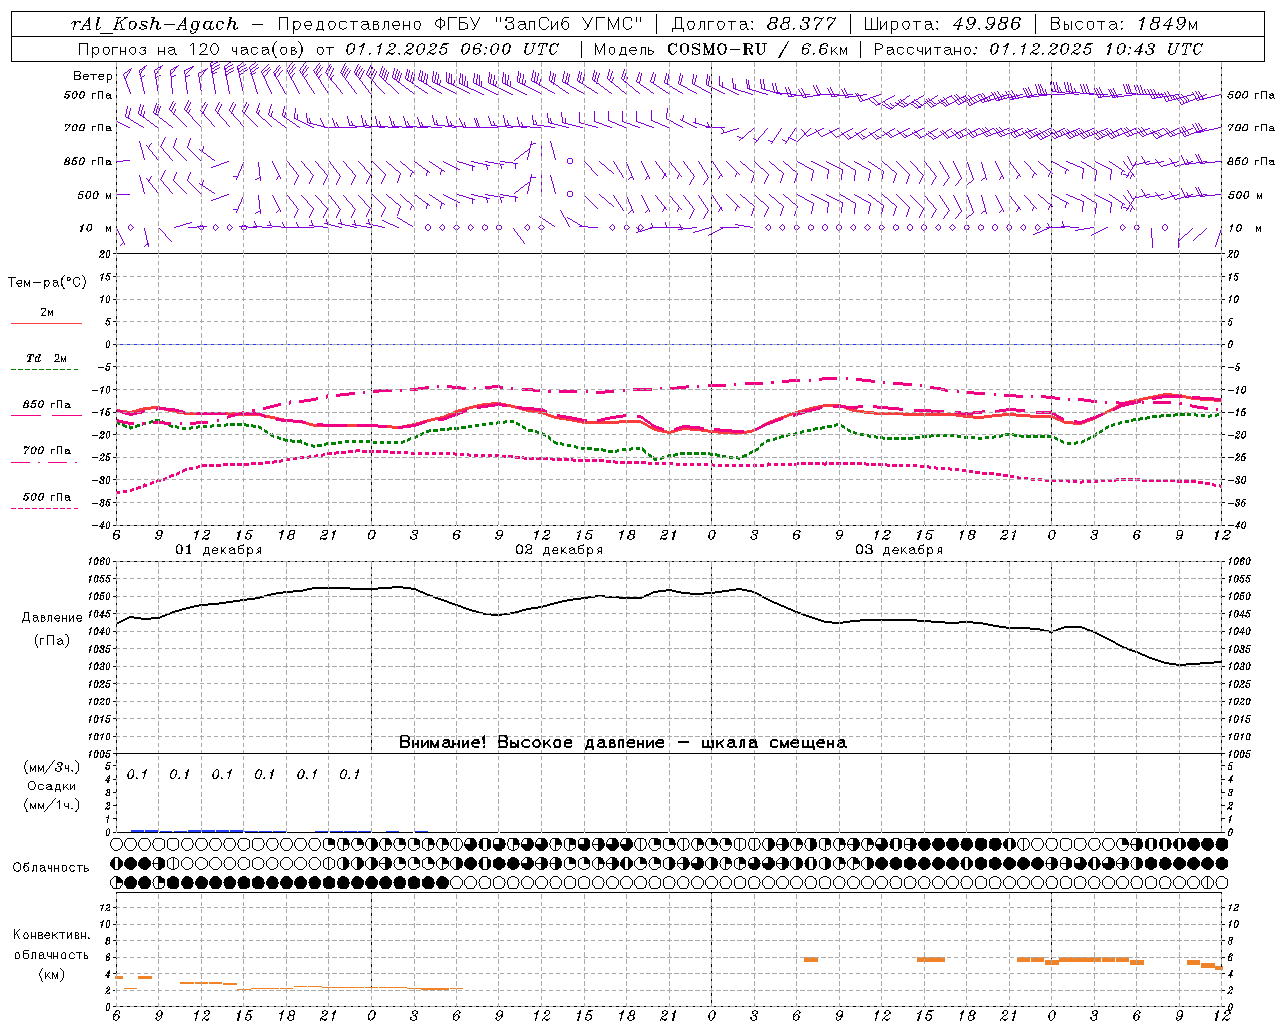Click the Модель COSMO-RU / 6.6км label
The width and height of the screenshot is (1280, 1024).
tap(719, 49)
